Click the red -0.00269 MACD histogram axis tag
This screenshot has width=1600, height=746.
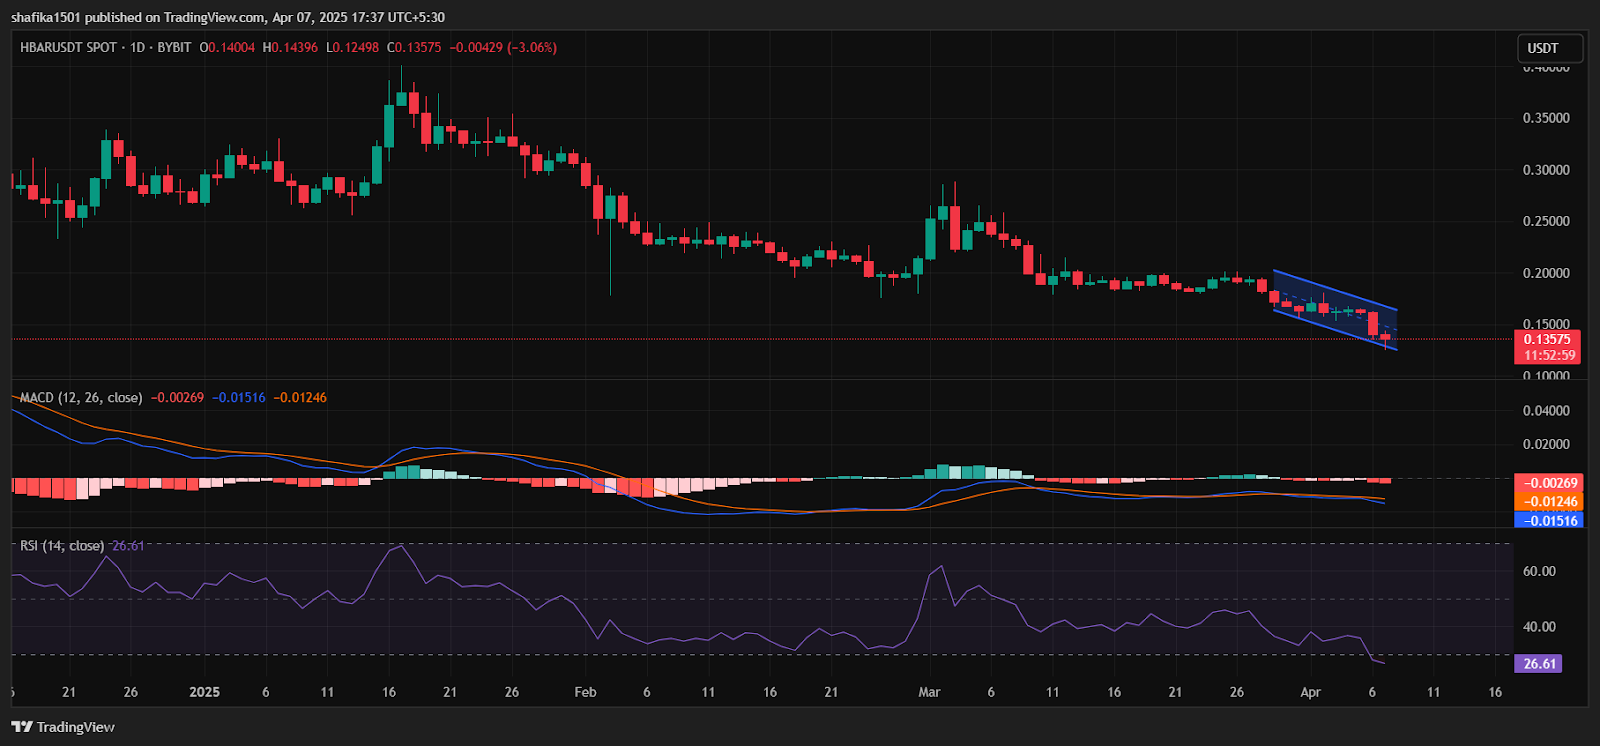click(1548, 483)
